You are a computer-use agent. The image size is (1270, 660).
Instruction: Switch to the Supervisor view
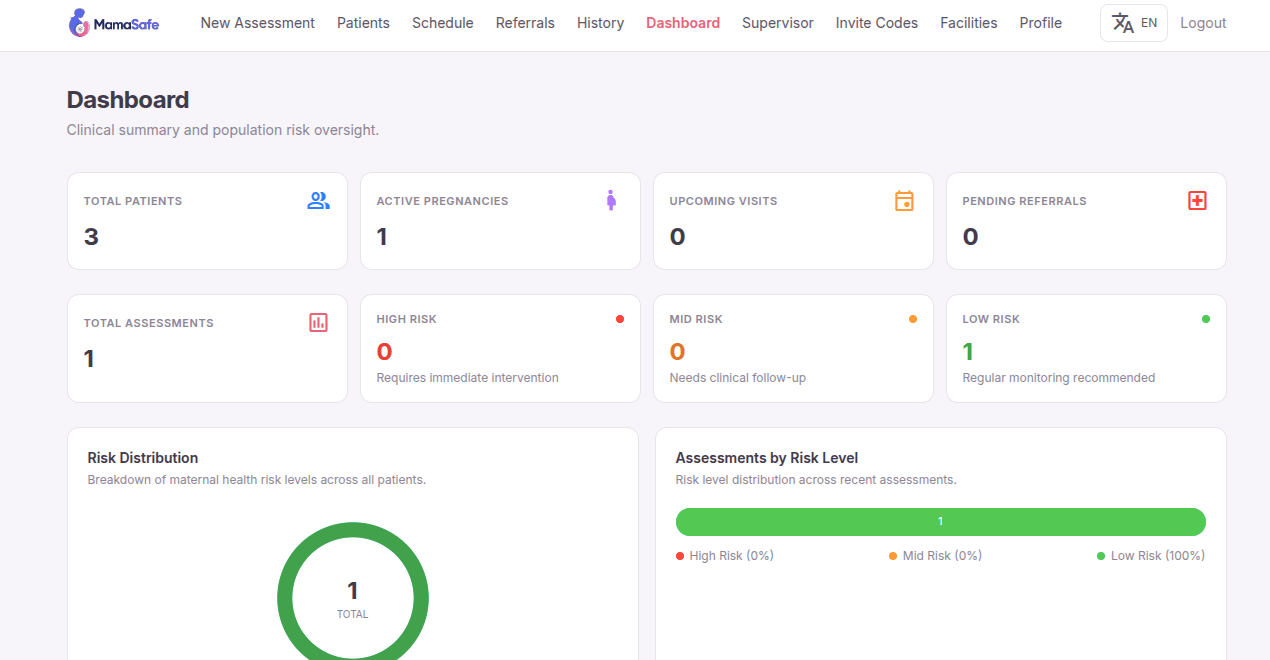(778, 23)
